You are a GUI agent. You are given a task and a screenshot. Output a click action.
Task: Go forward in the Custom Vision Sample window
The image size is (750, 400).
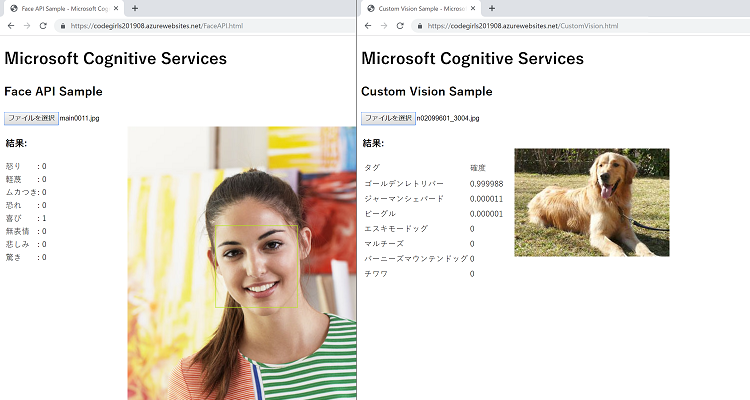[x=384, y=26]
